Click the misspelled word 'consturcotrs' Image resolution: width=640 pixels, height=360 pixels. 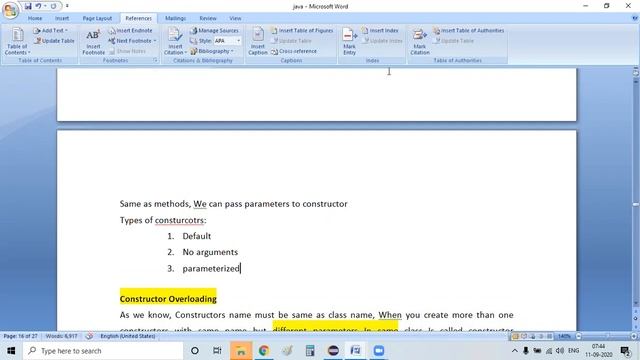click(x=179, y=220)
